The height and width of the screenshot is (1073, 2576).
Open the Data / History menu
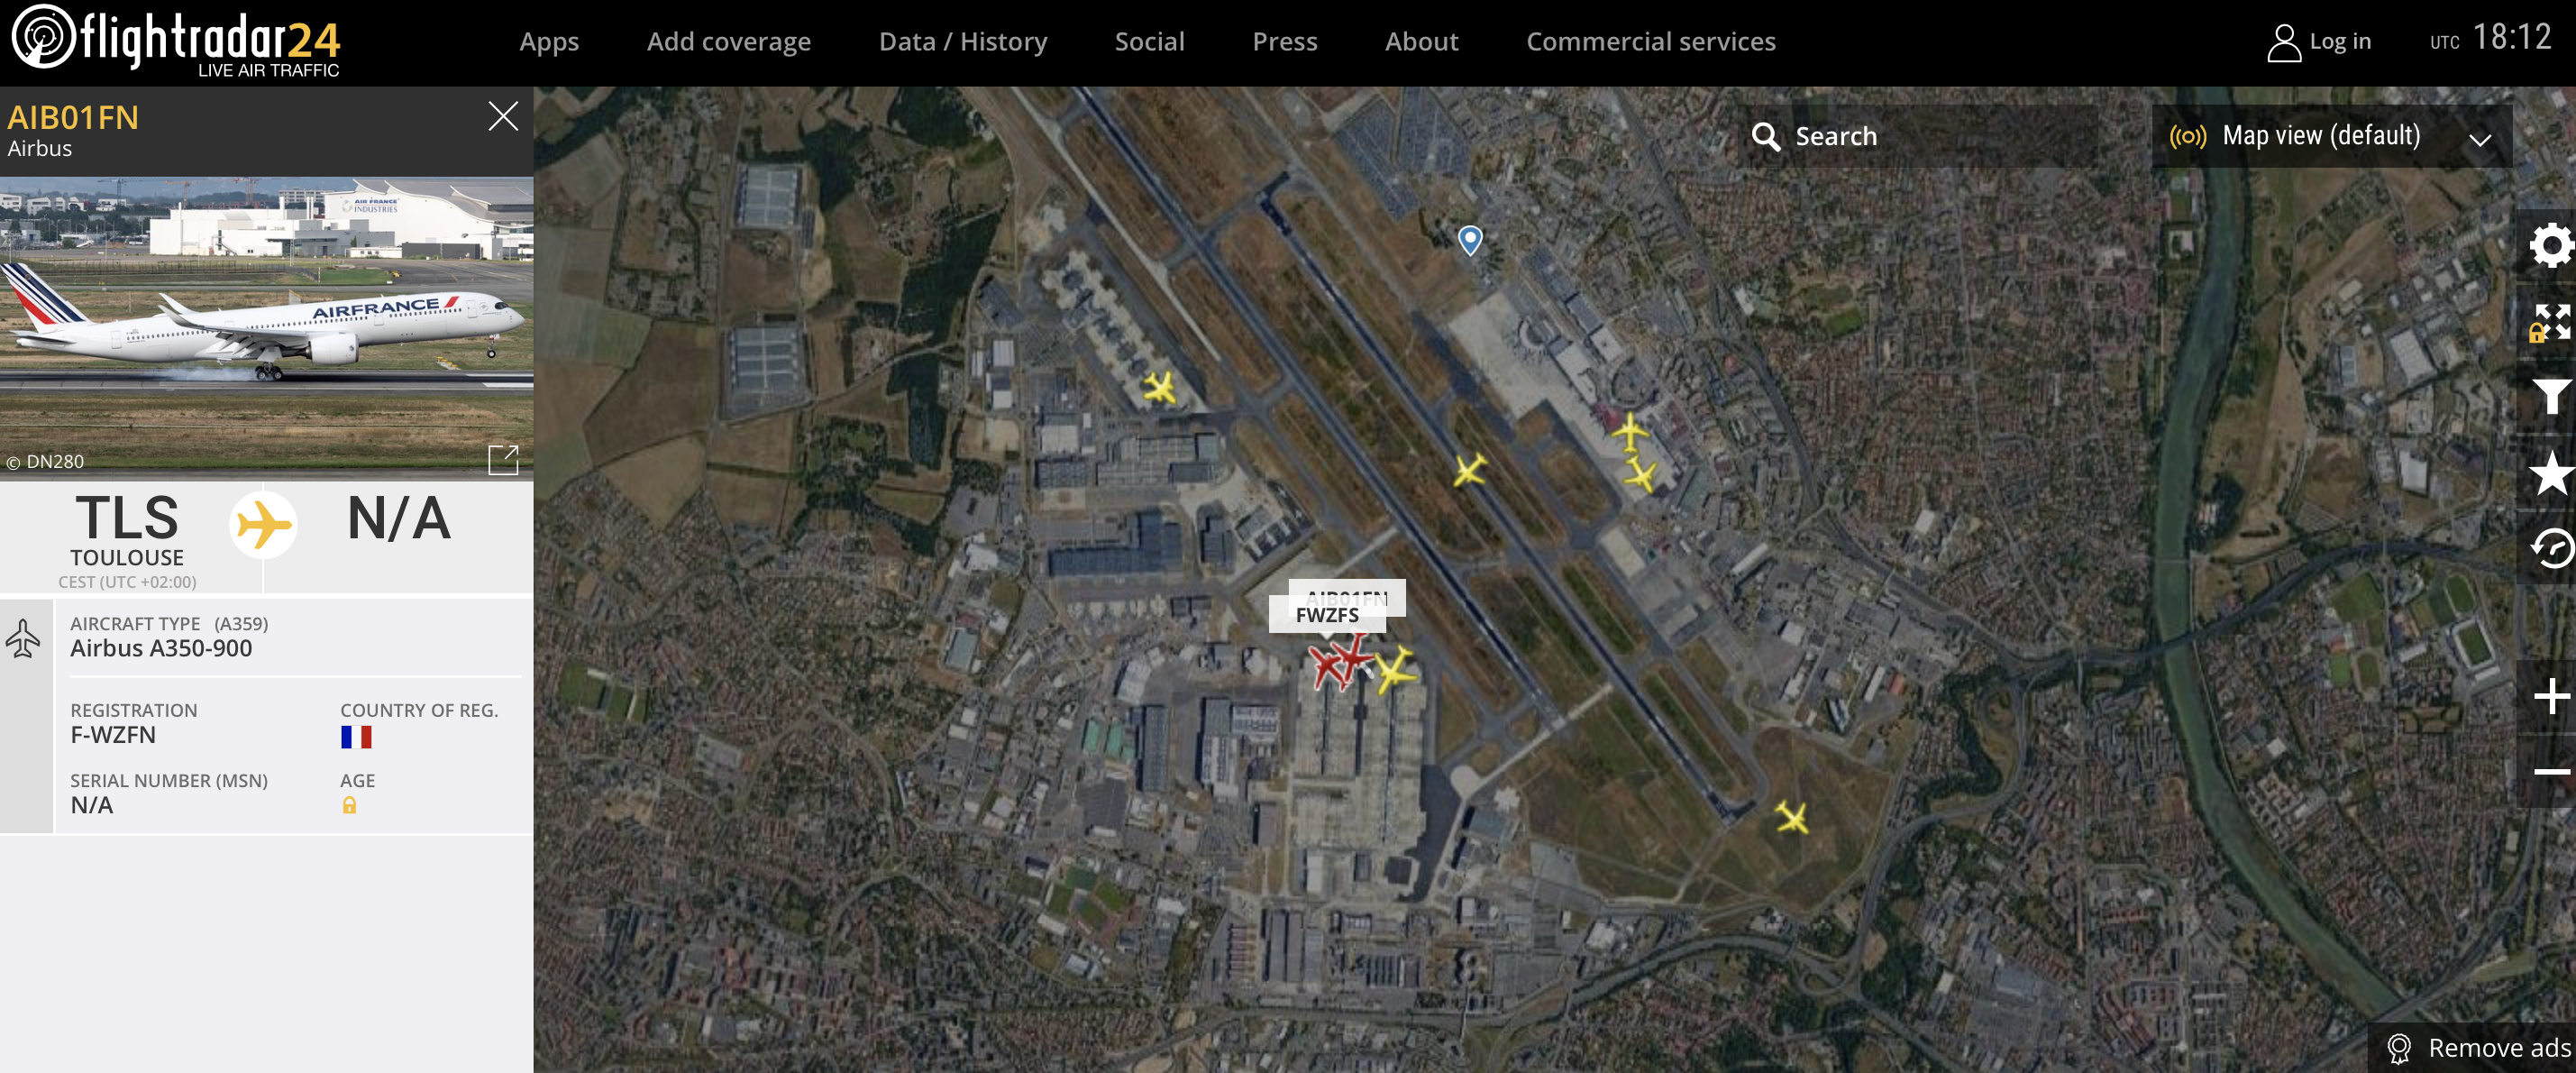coord(962,42)
